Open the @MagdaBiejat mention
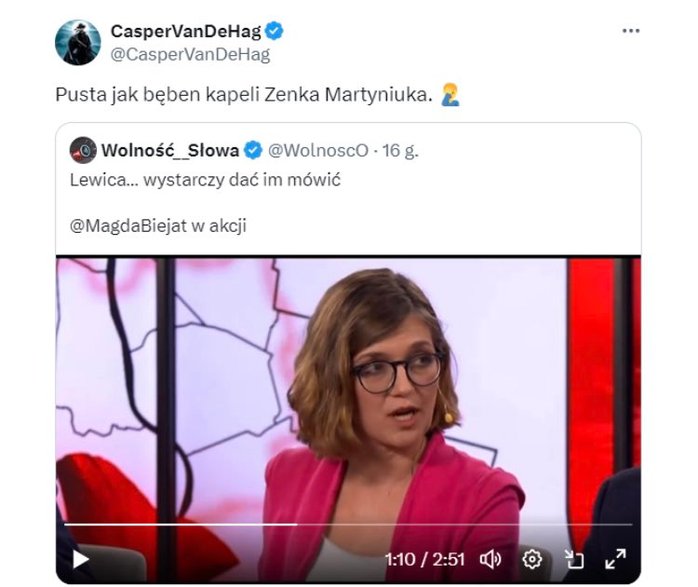 click(128, 226)
